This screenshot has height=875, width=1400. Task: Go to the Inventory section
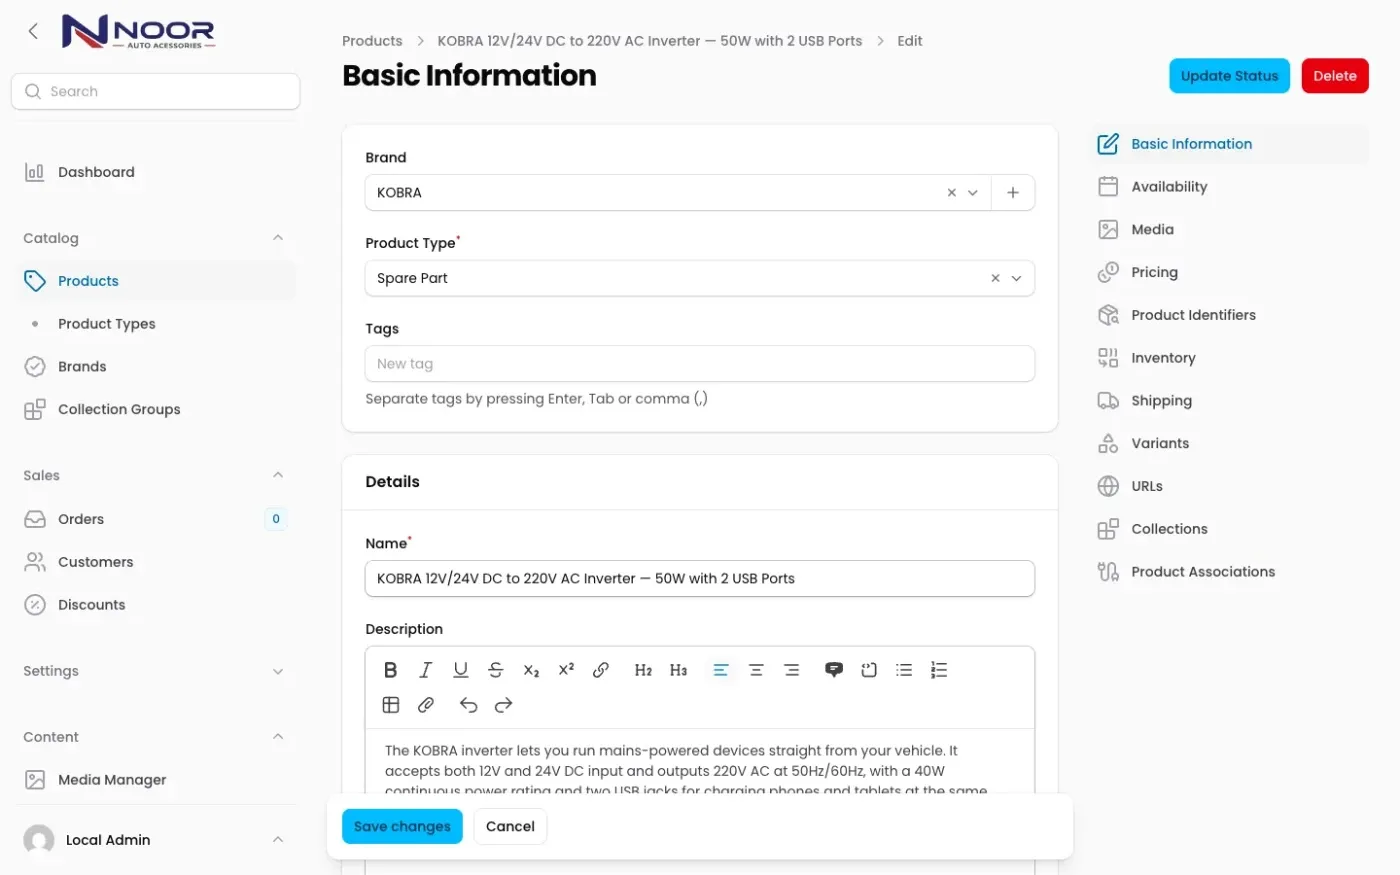click(1231, 358)
